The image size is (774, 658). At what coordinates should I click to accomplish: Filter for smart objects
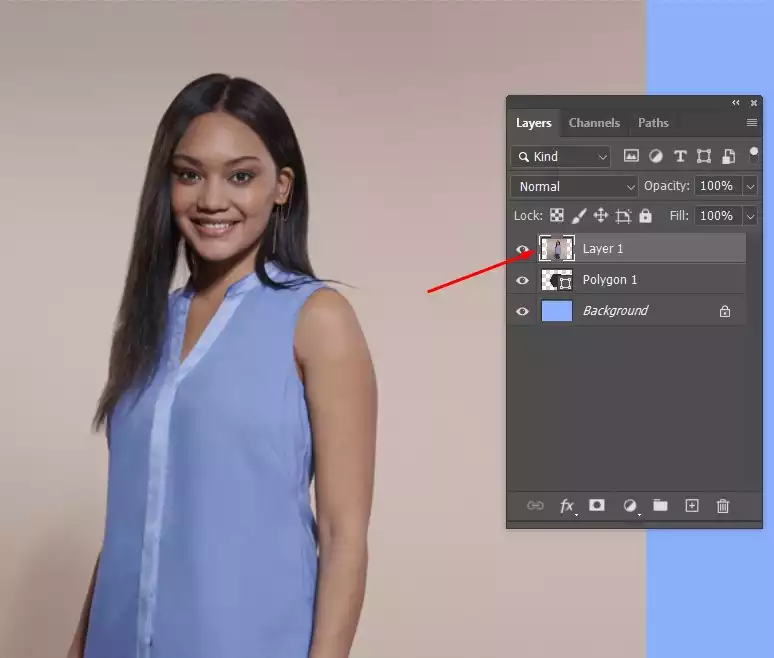729,156
